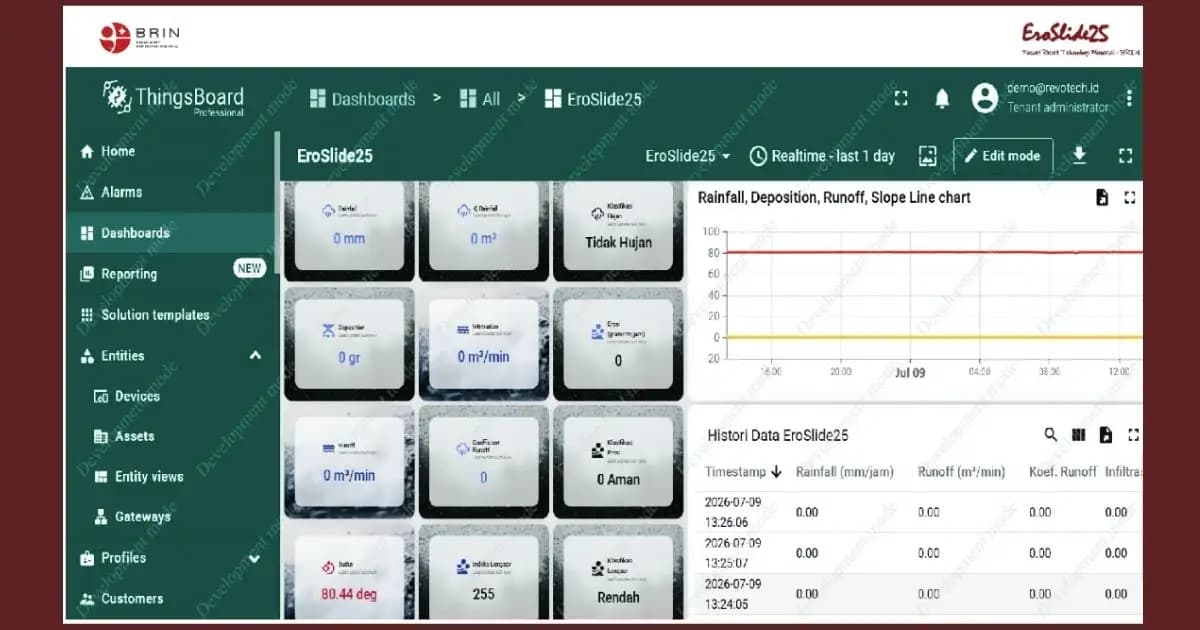Toggle fullscreen from the top header
The height and width of the screenshot is (630, 1200).
click(x=901, y=98)
